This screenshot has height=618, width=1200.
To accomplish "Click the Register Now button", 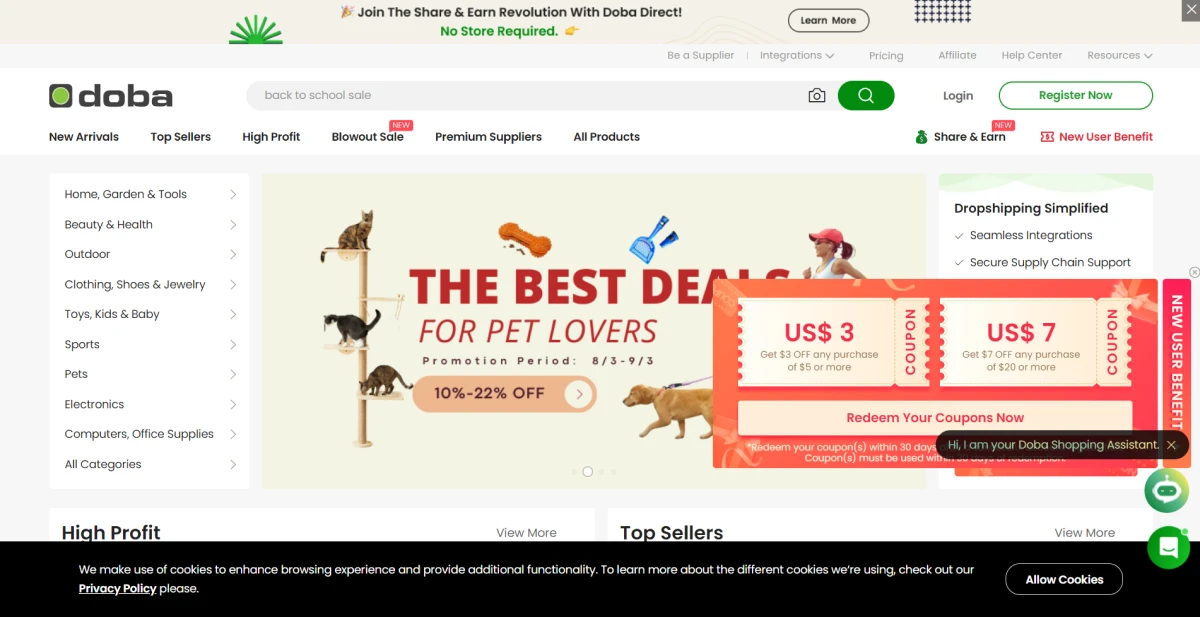I will (x=1076, y=96).
